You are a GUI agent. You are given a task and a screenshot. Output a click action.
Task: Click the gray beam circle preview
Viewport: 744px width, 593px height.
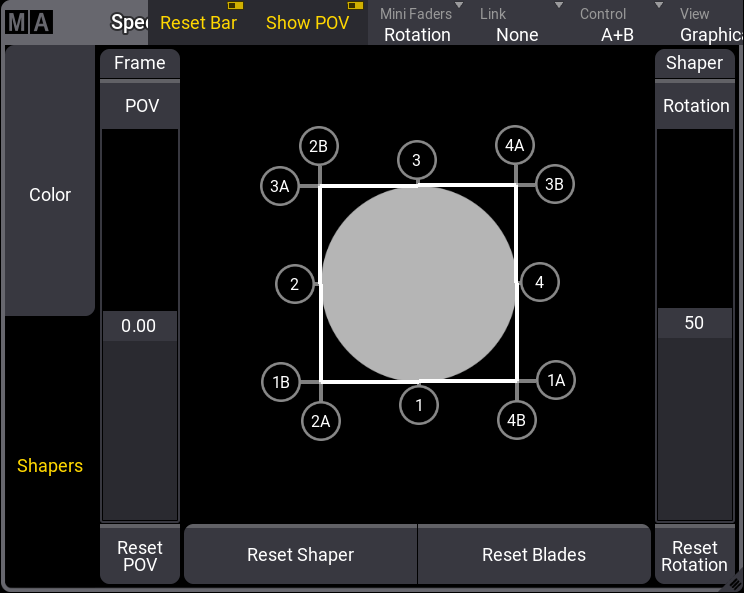click(418, 284)
